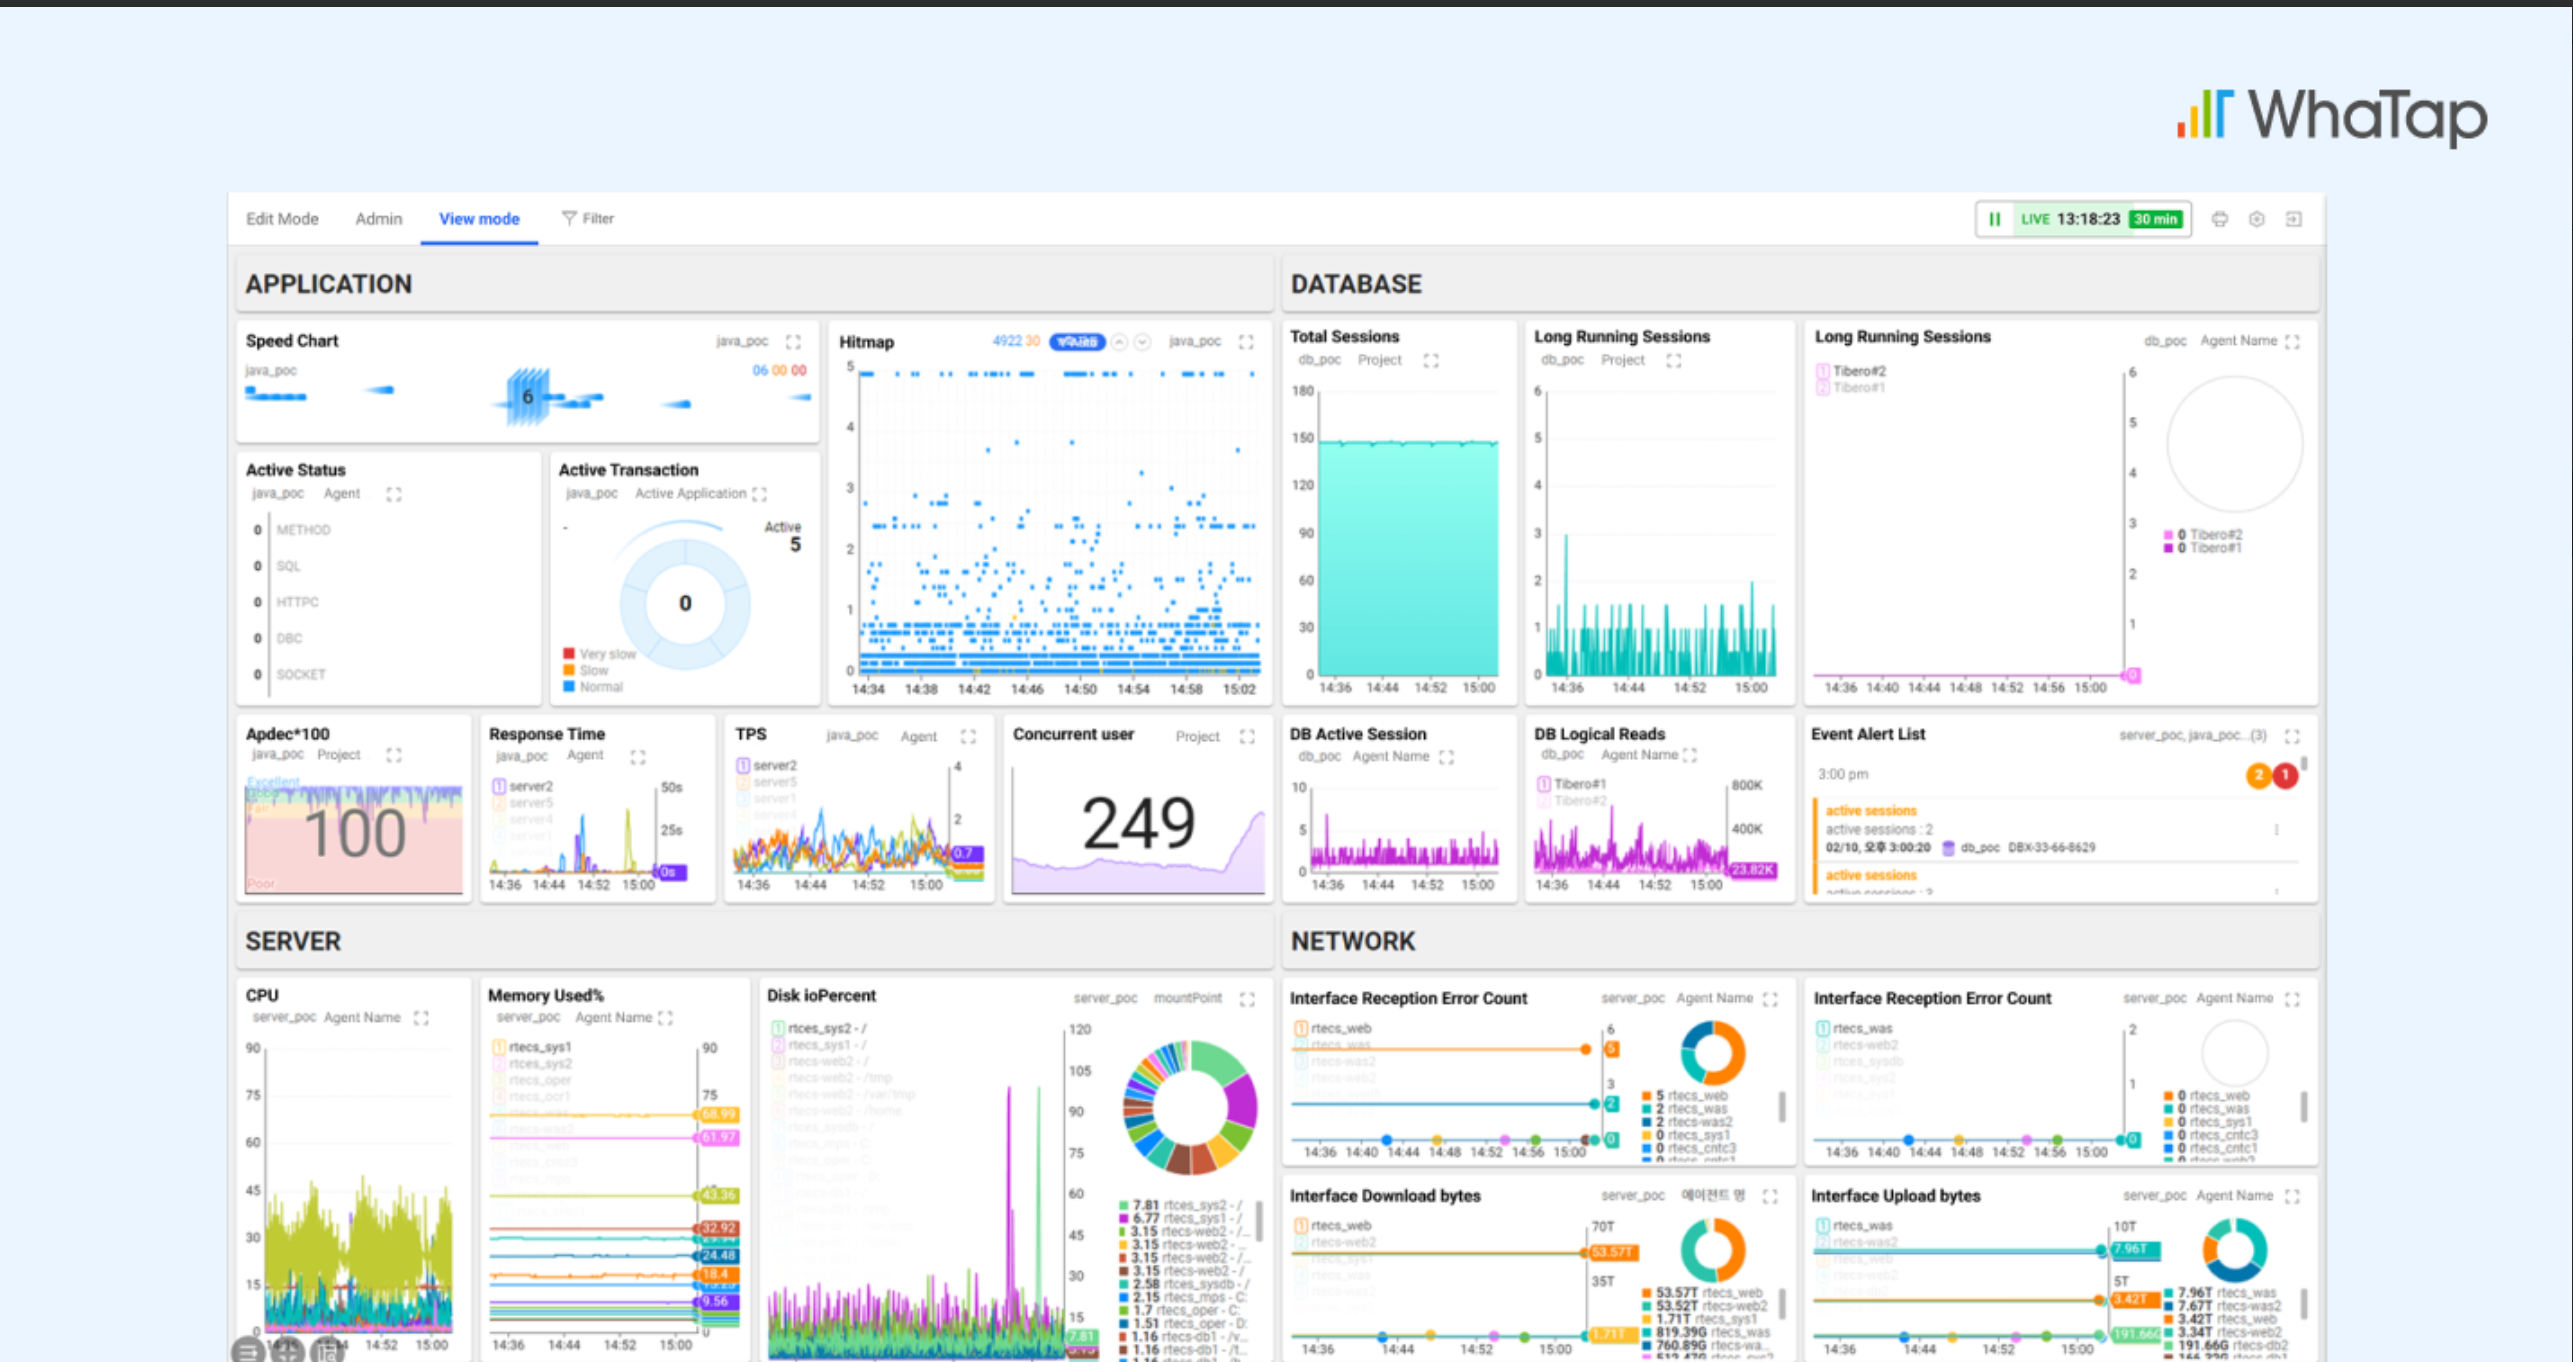The width and height of the screenshot is (2573, 1362).
Task: Click the orange alert count badge
Action: point(2258,775)
